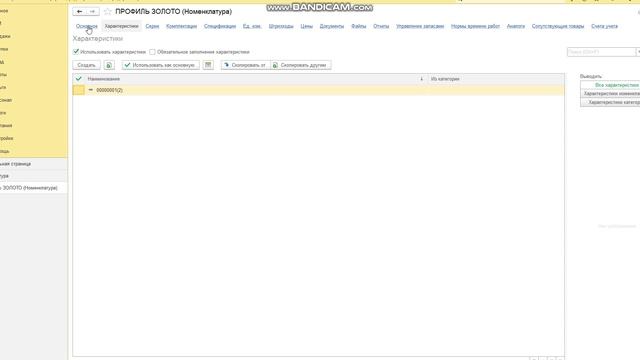The width and height of the screenshot is (640, 360).
Task: Select Все характеристики display option
Action: pyautogui.click(x=611, y=85)
